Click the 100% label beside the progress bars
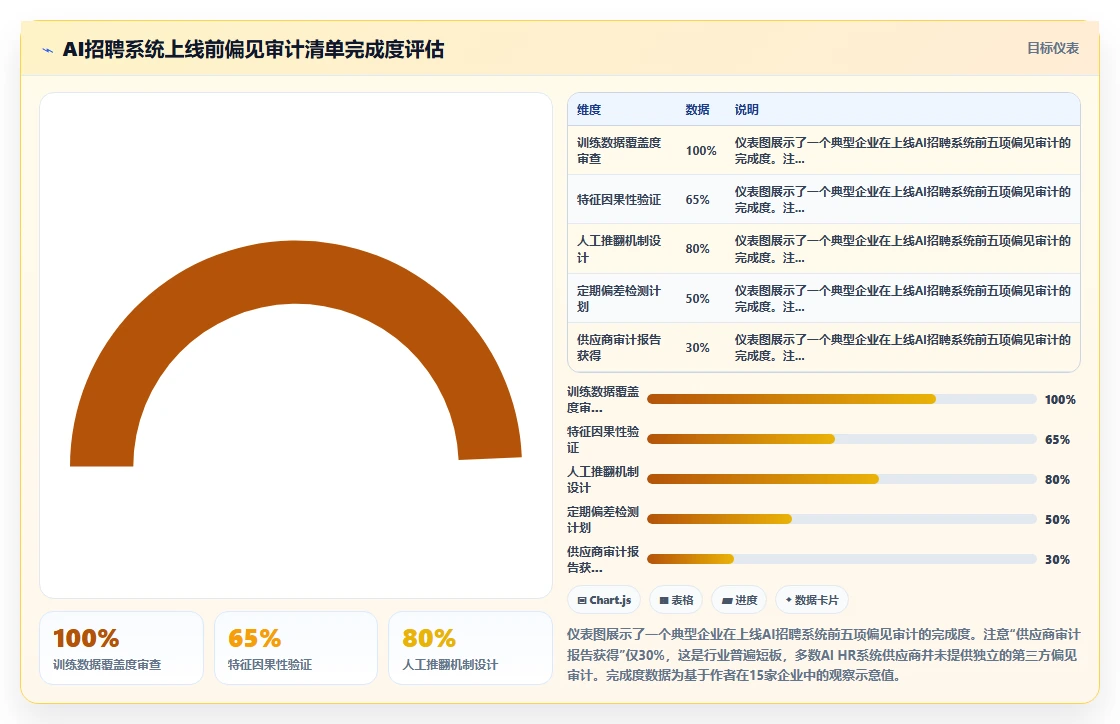Image resolution: width=1120 pixels, height=724 pixels. point(1060,399)
